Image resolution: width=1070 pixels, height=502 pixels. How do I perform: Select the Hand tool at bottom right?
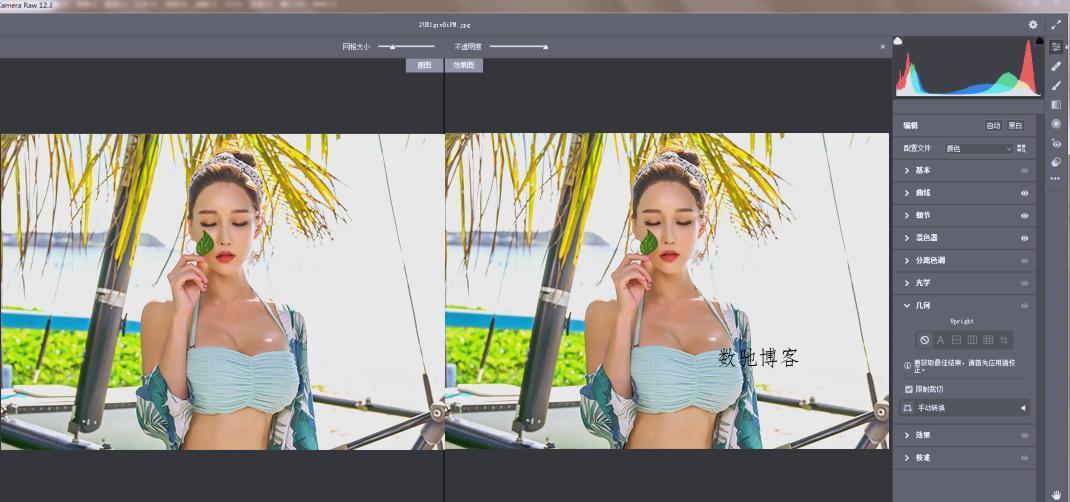pos(1057,494)
